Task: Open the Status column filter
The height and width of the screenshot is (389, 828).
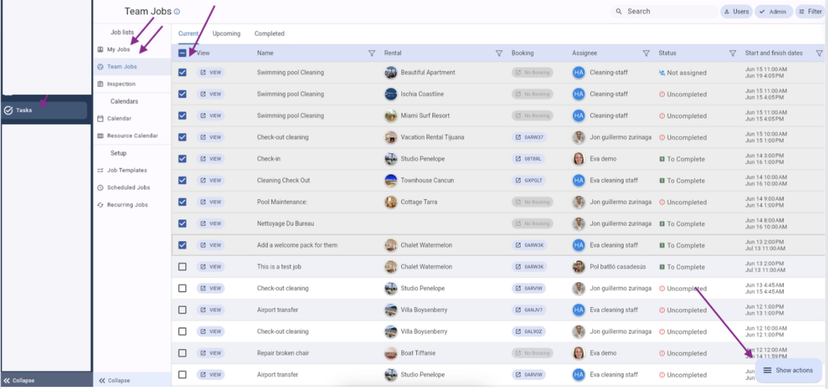Action: (x=733, y=53)
